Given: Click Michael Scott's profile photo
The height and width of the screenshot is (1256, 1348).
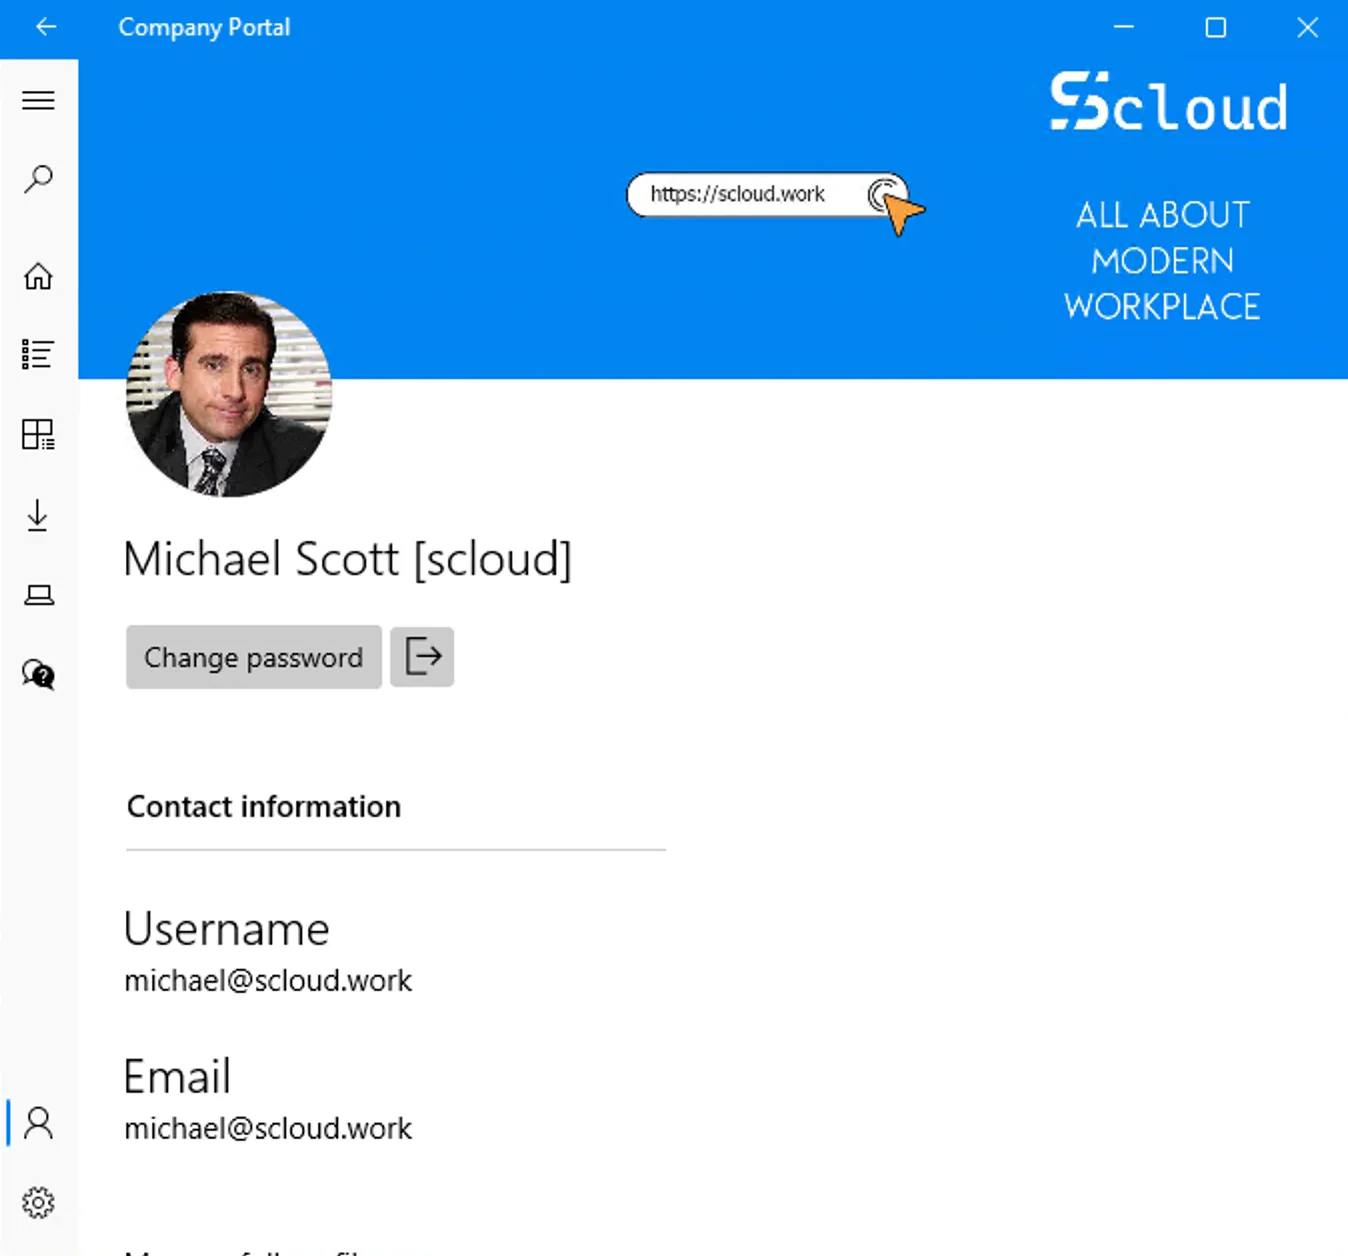Looking at the screenshot, I should pyautogui.click(x=229, y=394).
